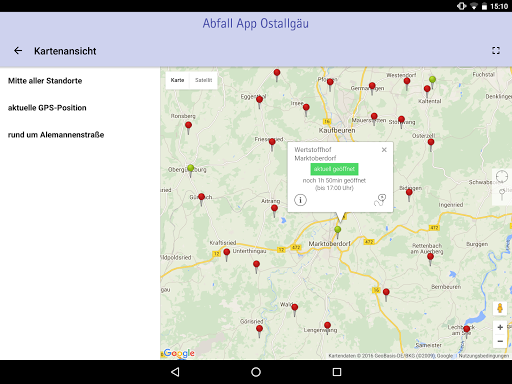Image resolution: width=512 pixels, height=384 pixels.
Task: Go back using the arrow beside Kartenansicht
Action: click(x=18, y=51)
